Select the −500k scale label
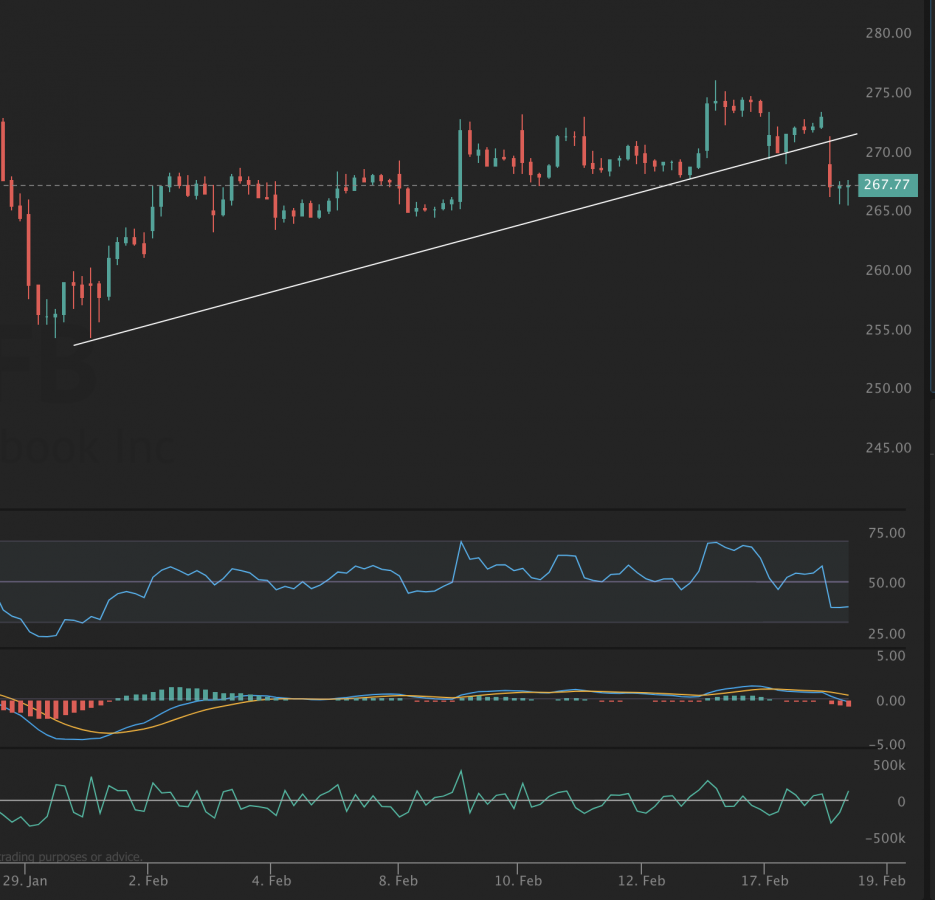This screenshot has height=900, width=935. coord(886,839)
